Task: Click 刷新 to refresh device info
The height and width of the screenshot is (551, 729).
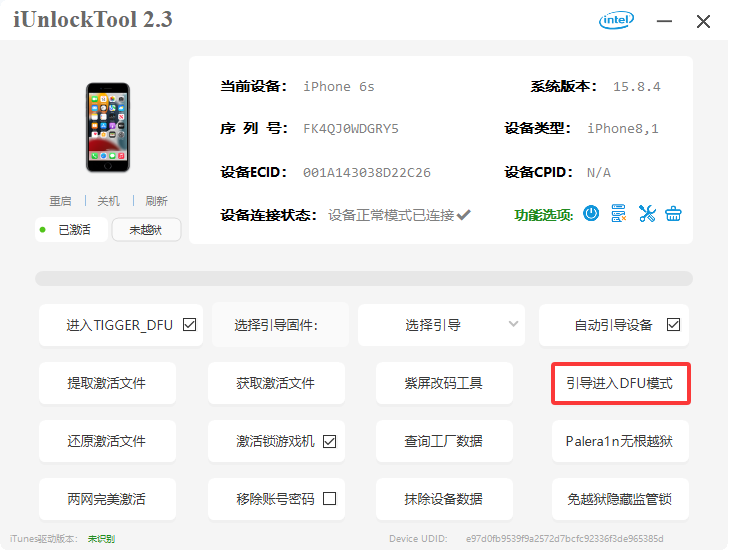Action: 156,201
